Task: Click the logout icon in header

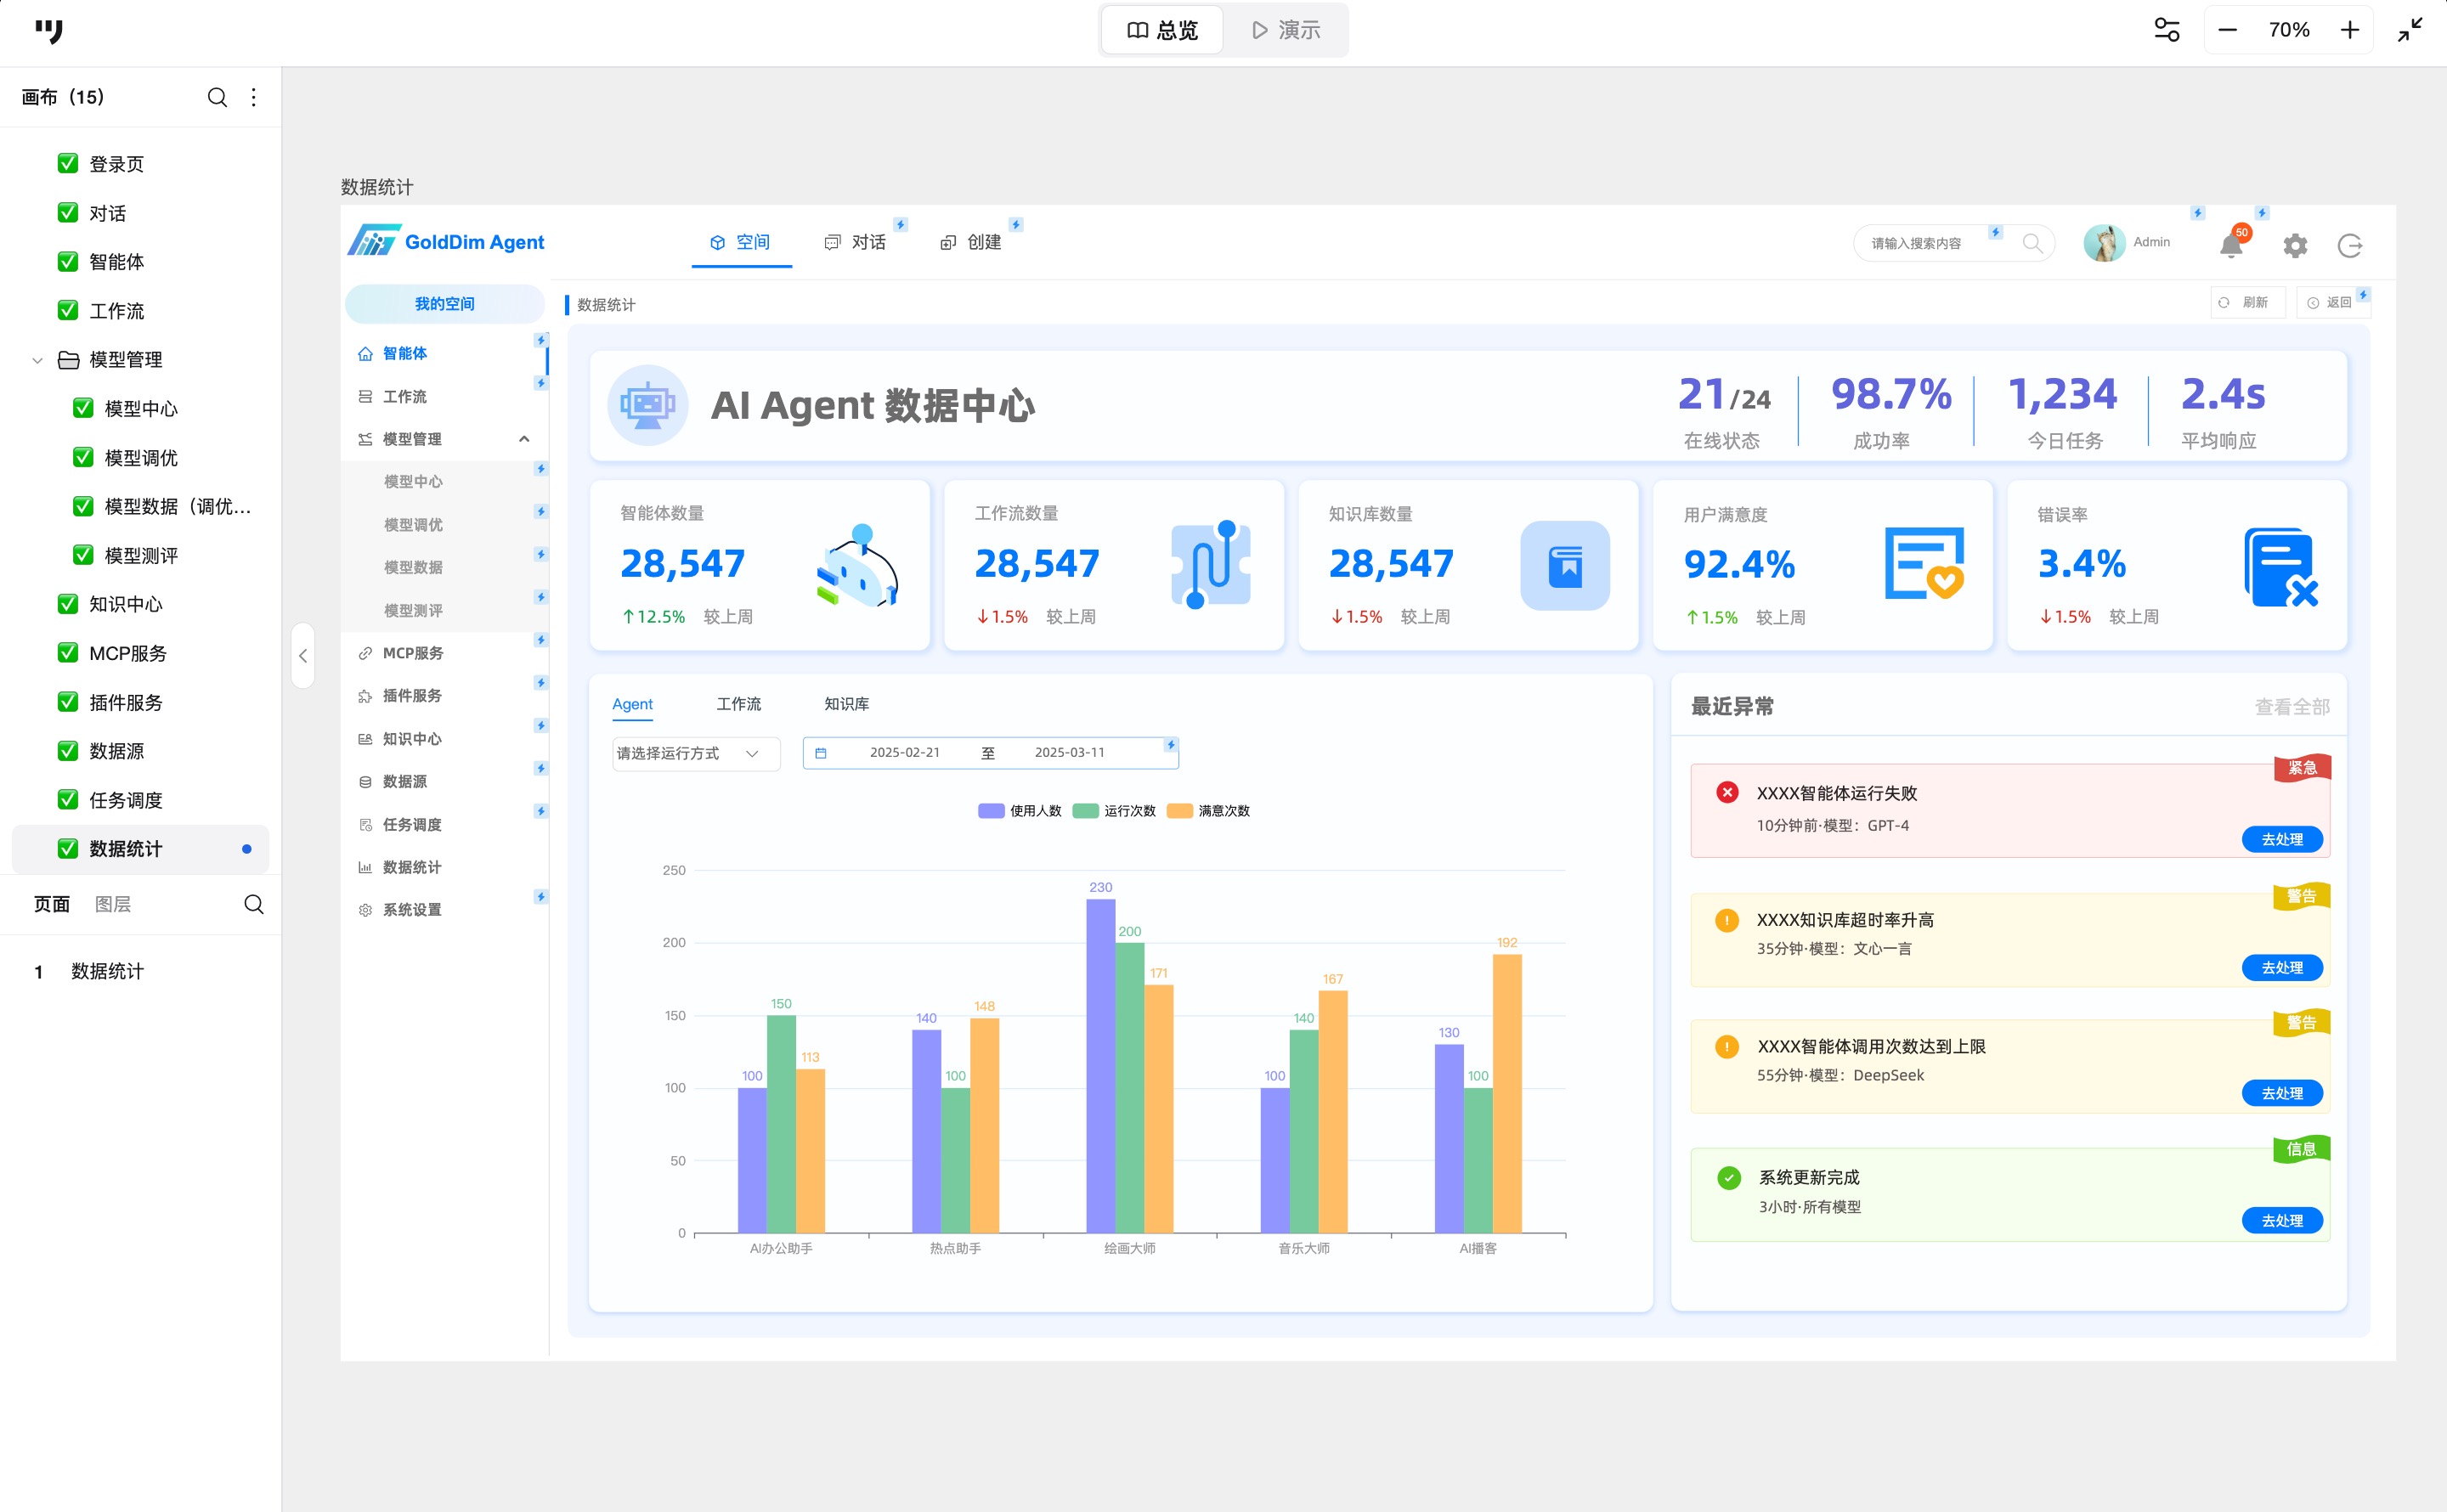Action: coord(2350,245)
